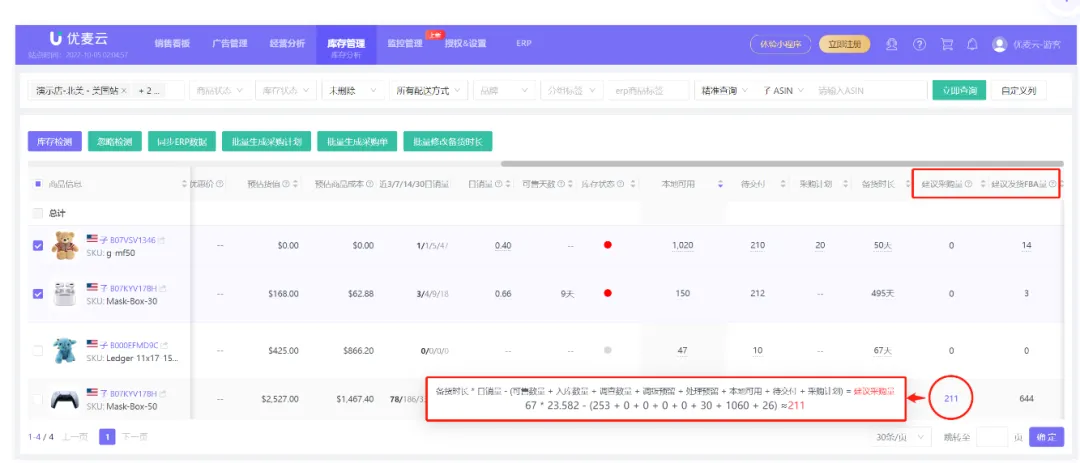
Task: Open the shopping cart icon
Action: (946, 45)
